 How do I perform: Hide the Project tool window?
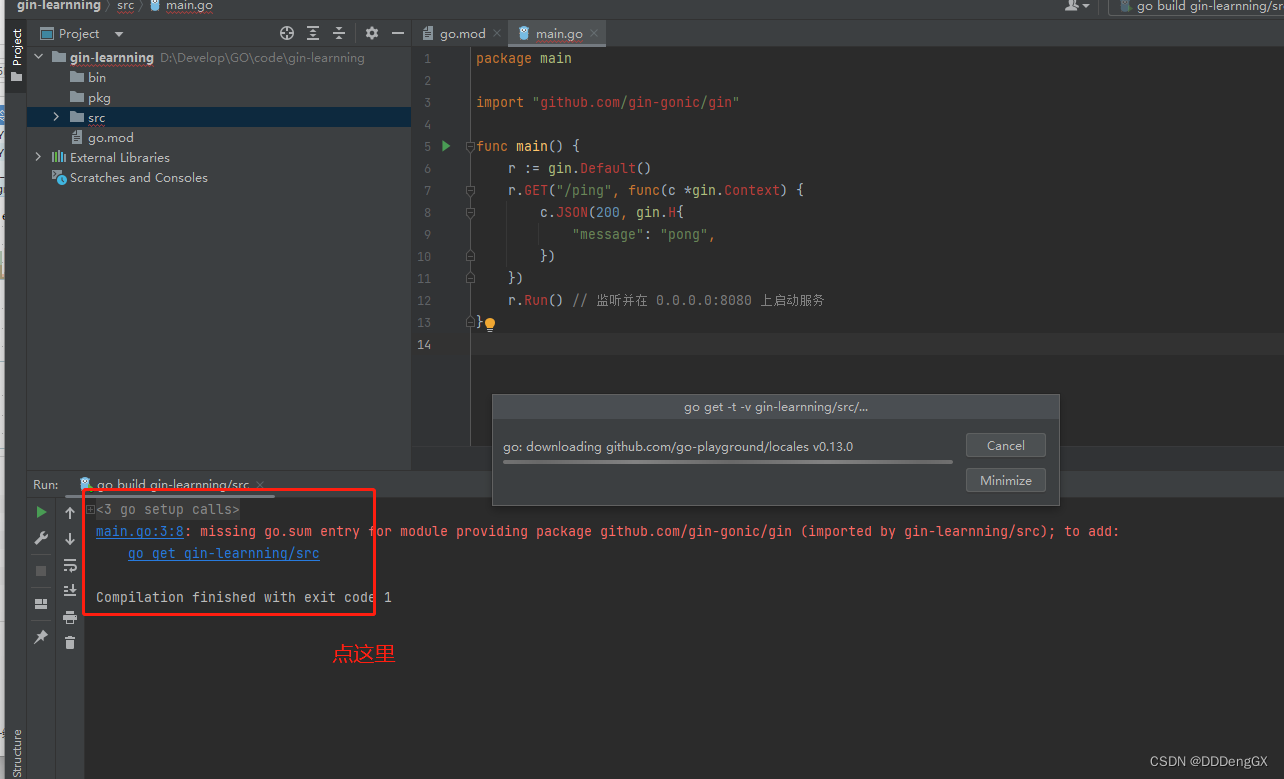point(397,33)
